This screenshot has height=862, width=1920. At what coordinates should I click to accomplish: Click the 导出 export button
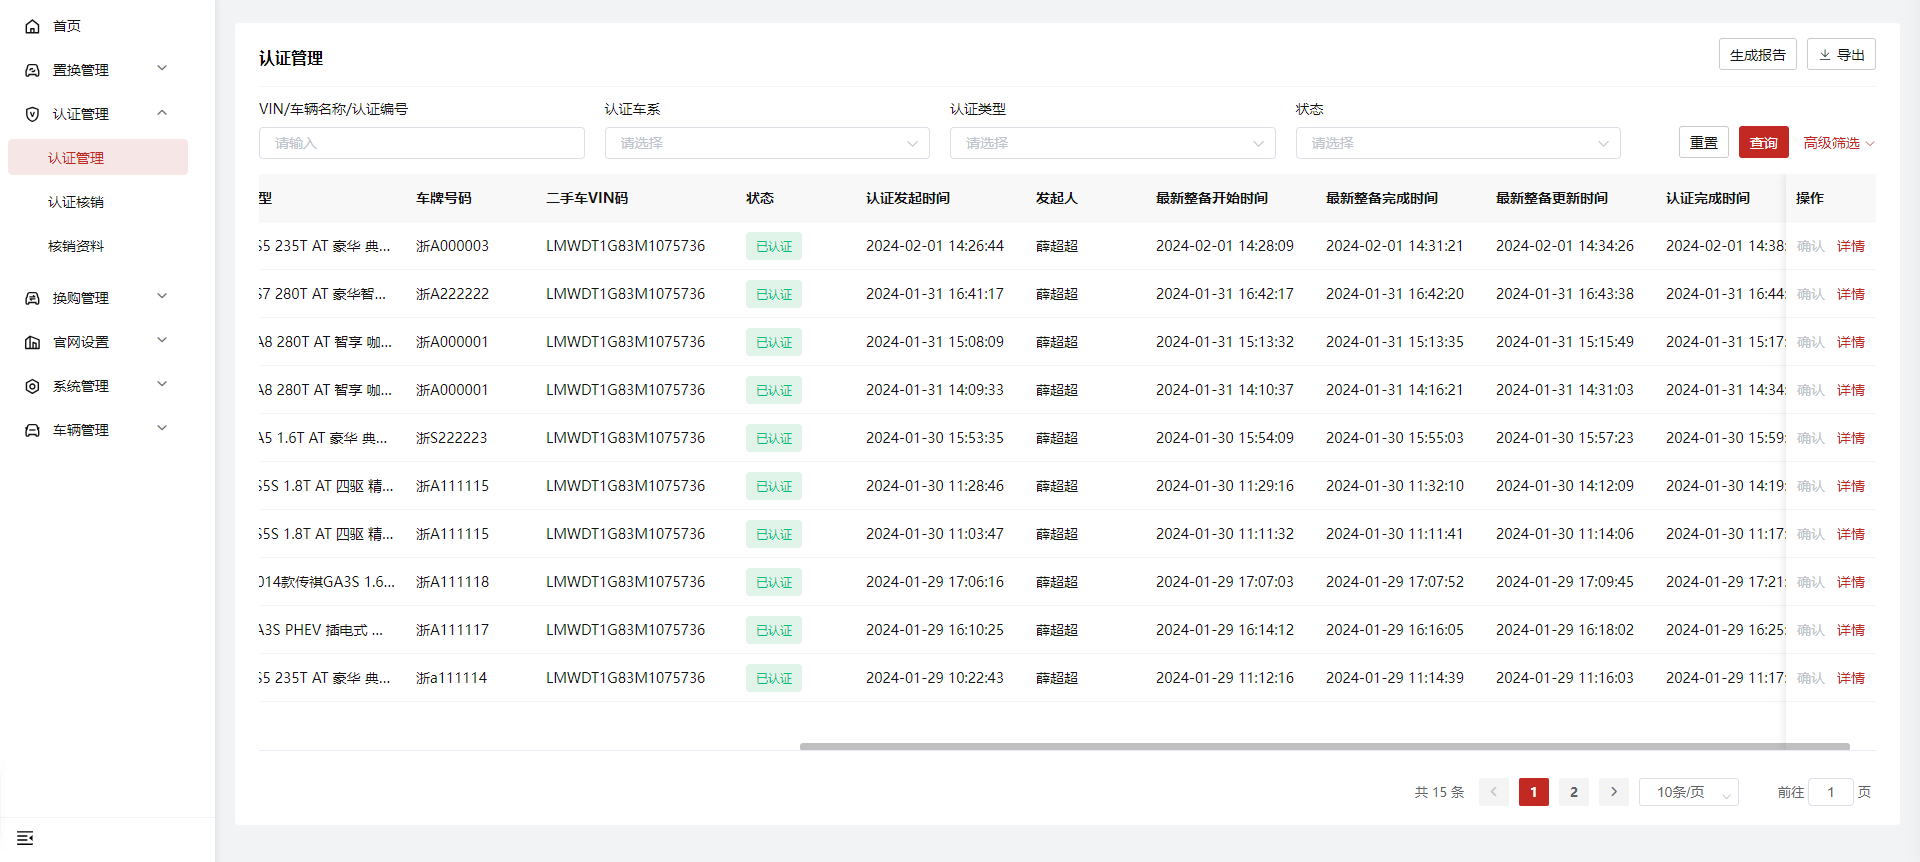(1841, 55)
